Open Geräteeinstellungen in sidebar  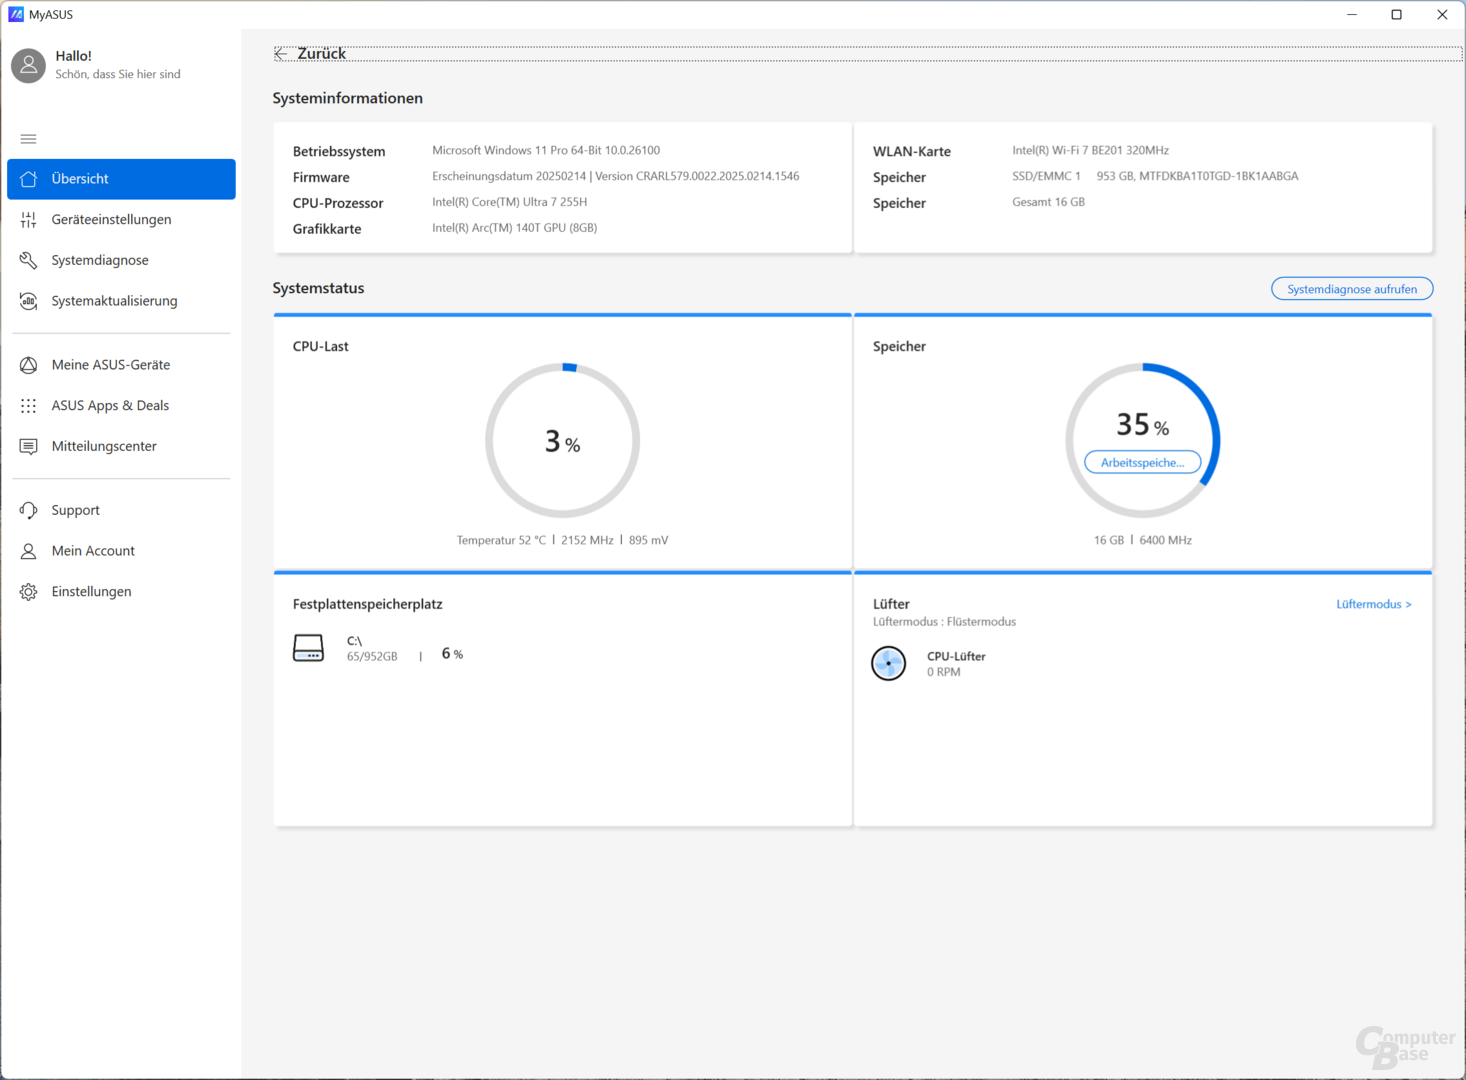tap(121, 220)
